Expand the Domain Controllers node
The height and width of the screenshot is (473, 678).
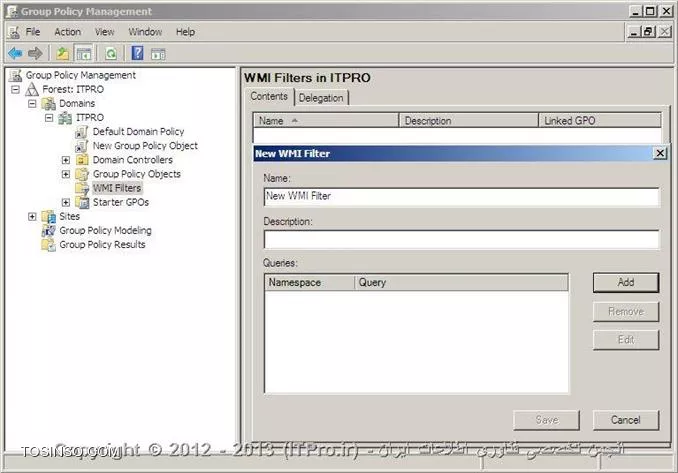[x=66, y=160]
